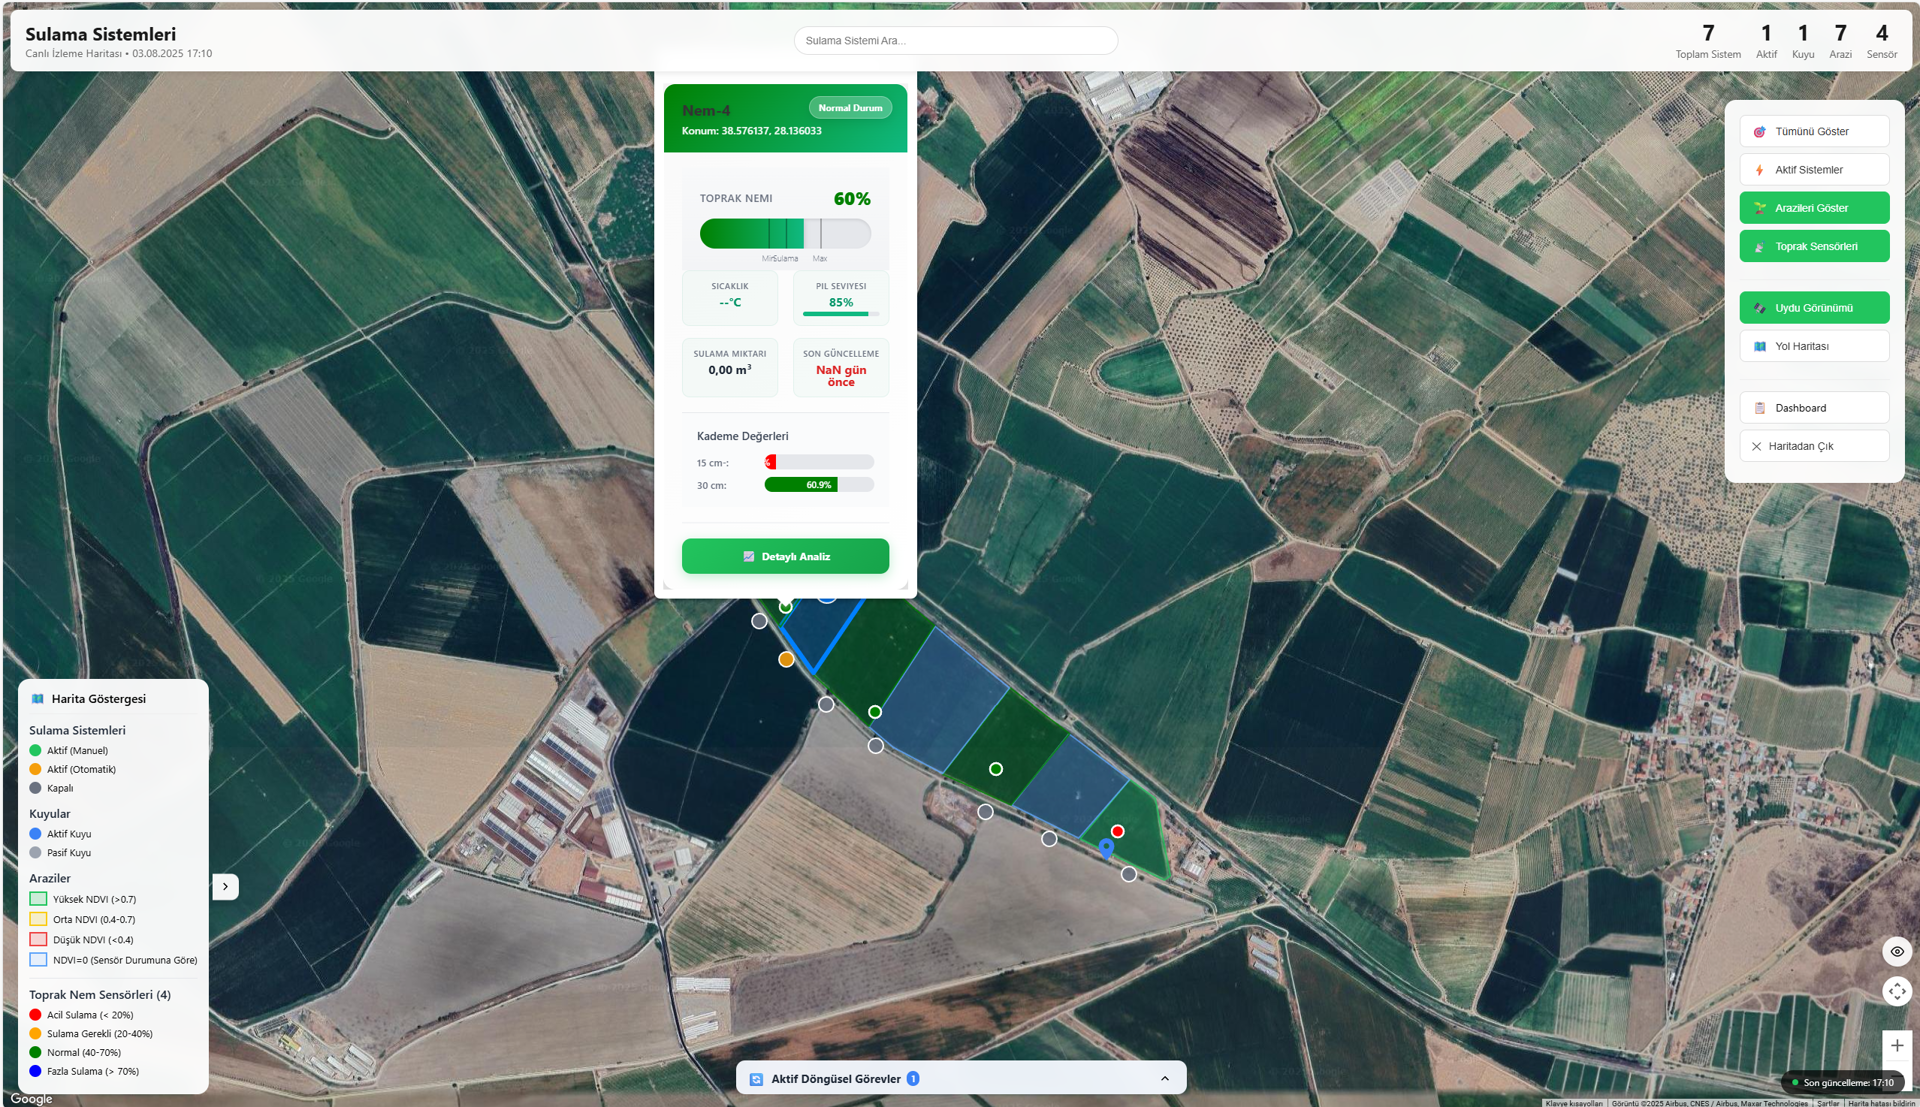
Task: Turn off Uydu Görünümü view
Action: (1814, 307)
